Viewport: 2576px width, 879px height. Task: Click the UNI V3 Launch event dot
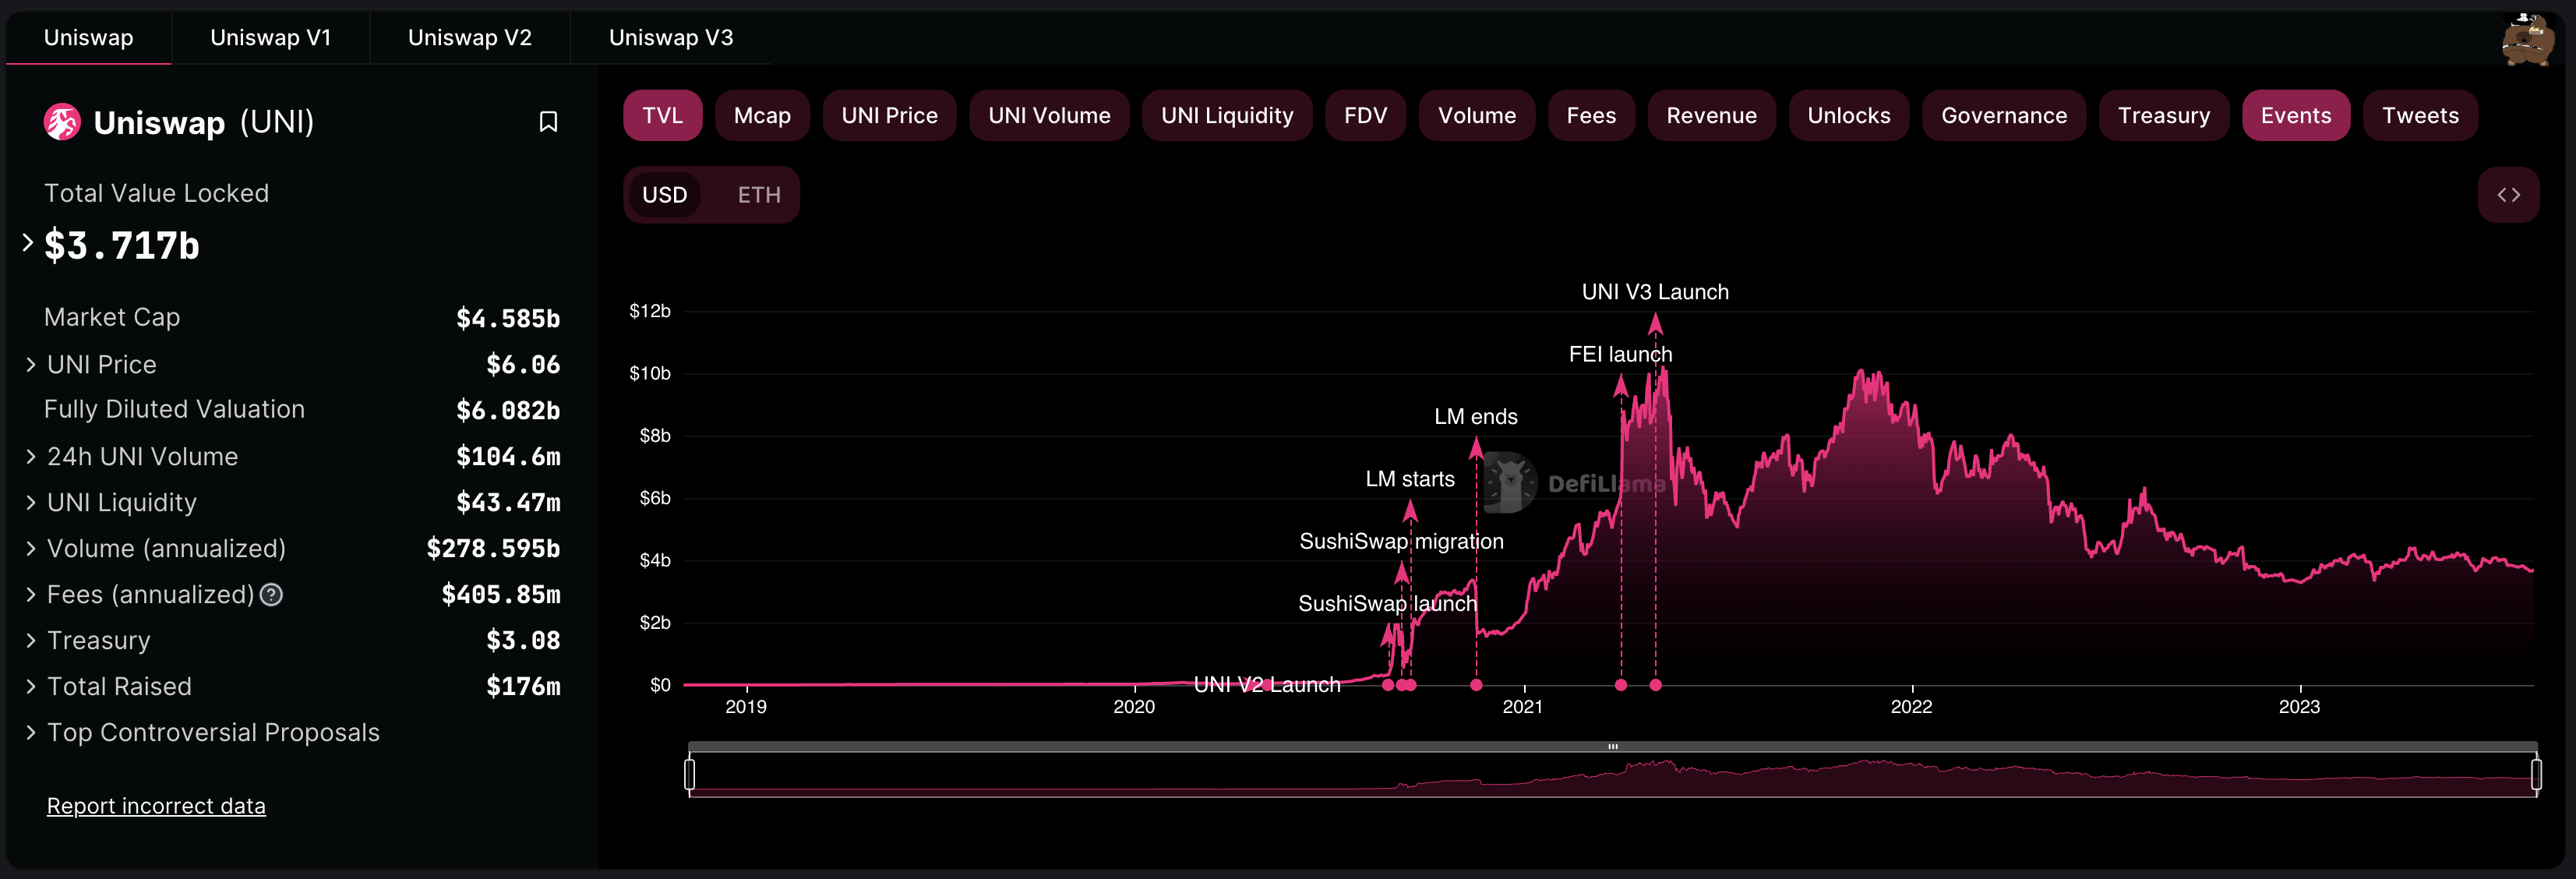pyautogui.click(x=1655, y=685)
